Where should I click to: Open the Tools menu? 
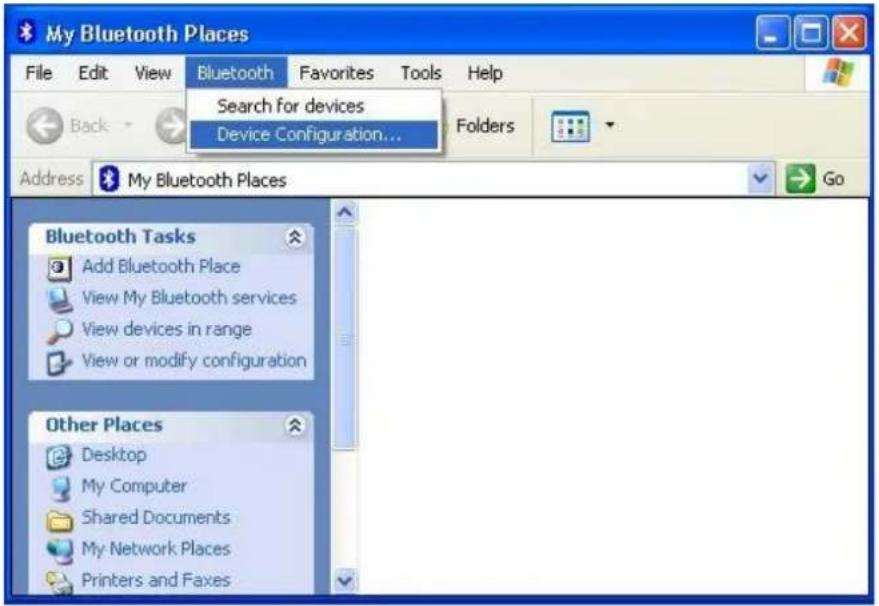pos(421,73)
